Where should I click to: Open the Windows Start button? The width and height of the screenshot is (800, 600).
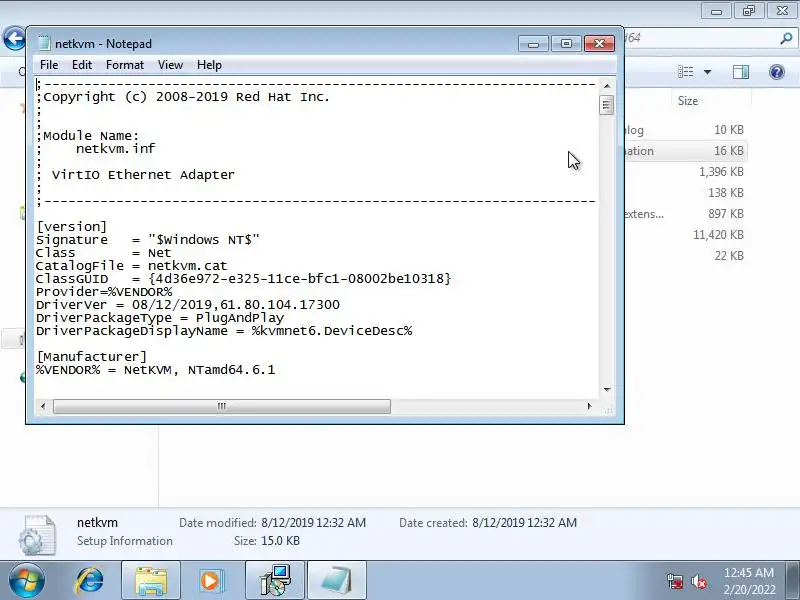pos(27,581)
